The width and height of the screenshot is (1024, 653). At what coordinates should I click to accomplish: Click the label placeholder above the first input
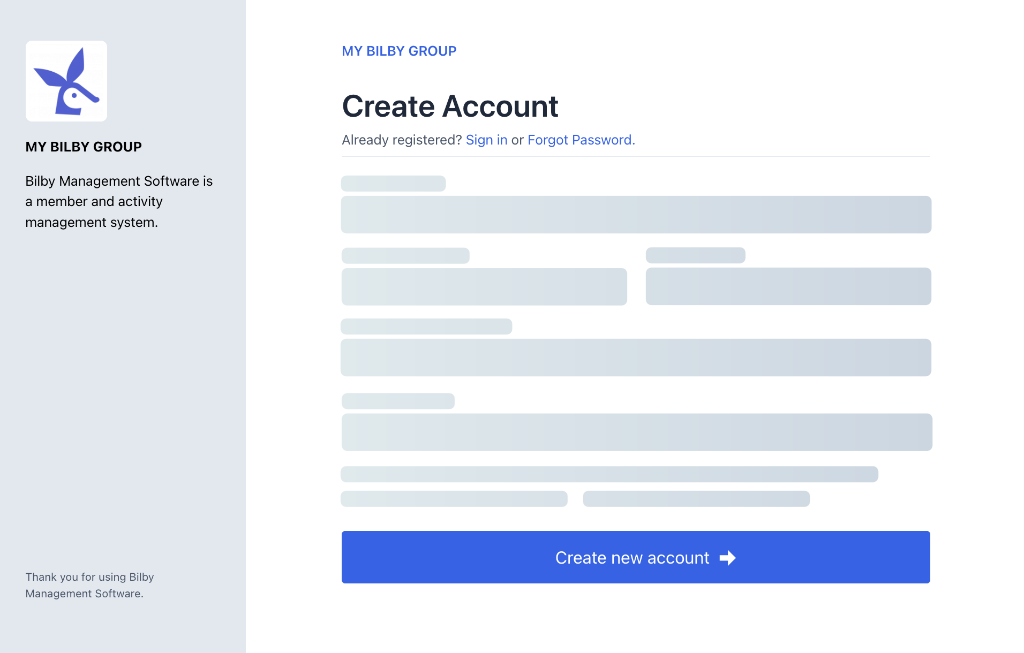coord(393,183)
